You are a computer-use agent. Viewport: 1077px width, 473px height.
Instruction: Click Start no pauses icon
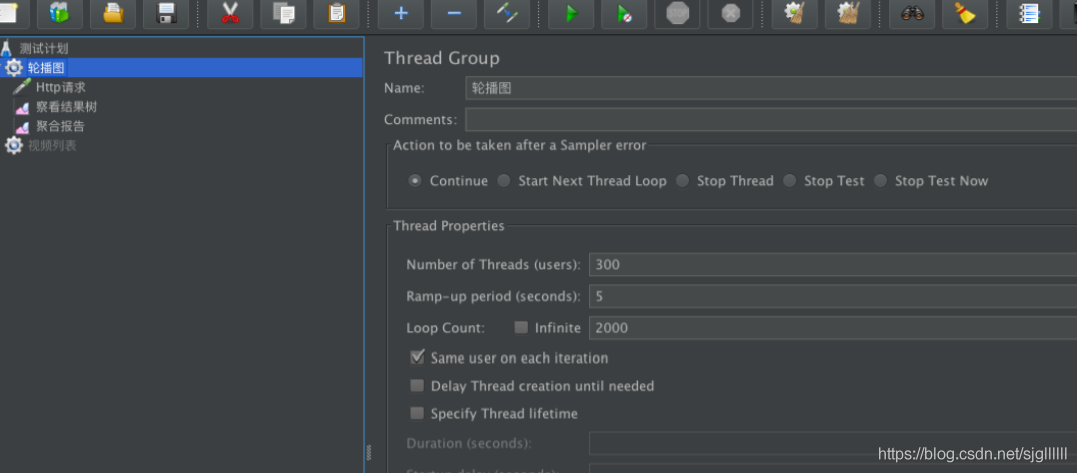[x=624, y=13]
